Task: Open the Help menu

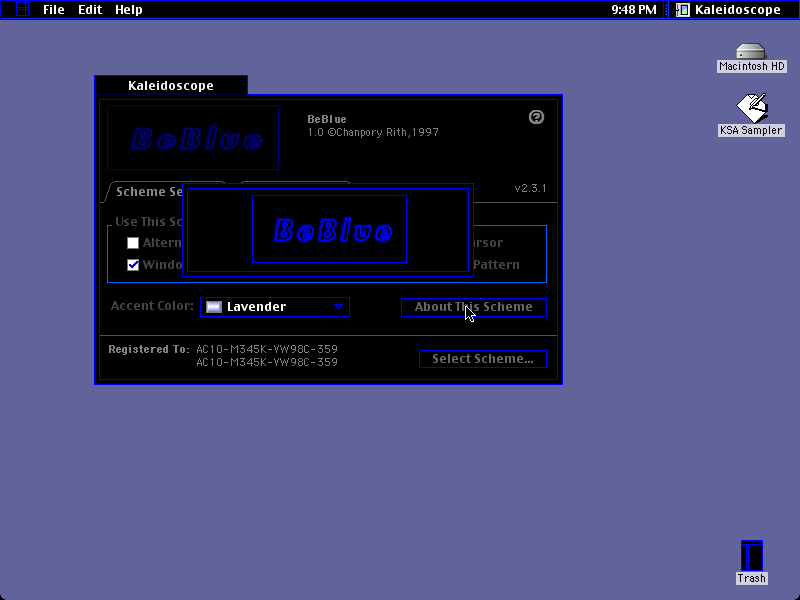Action: pos(129,10)
